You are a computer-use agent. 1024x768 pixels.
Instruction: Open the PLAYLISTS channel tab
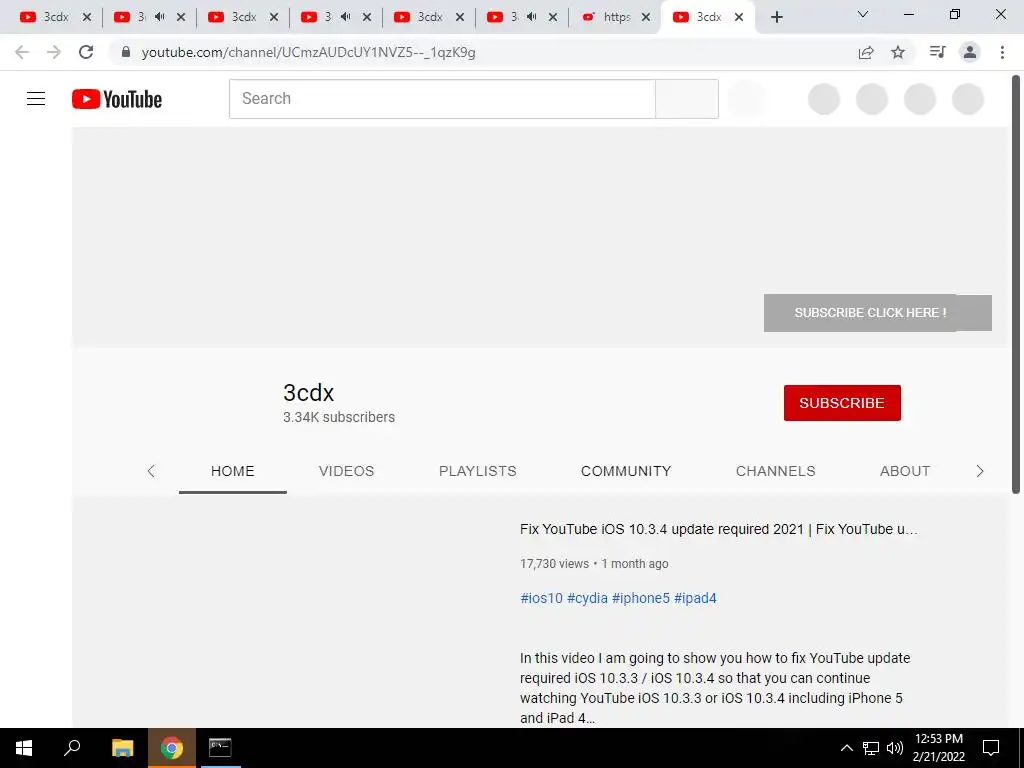pos(477,471)
